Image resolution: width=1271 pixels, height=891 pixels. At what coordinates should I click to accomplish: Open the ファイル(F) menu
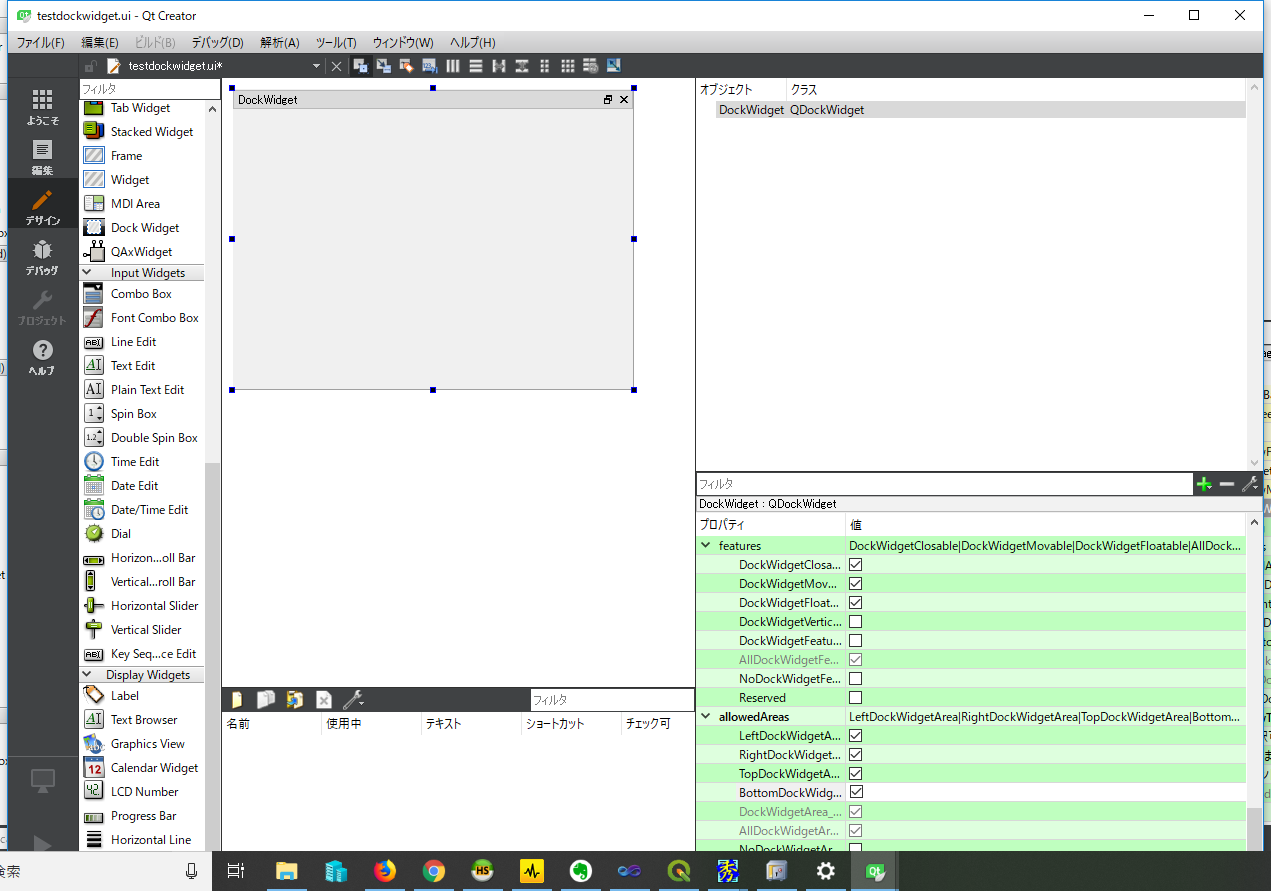pyautogui.click(x=40, y=43)
